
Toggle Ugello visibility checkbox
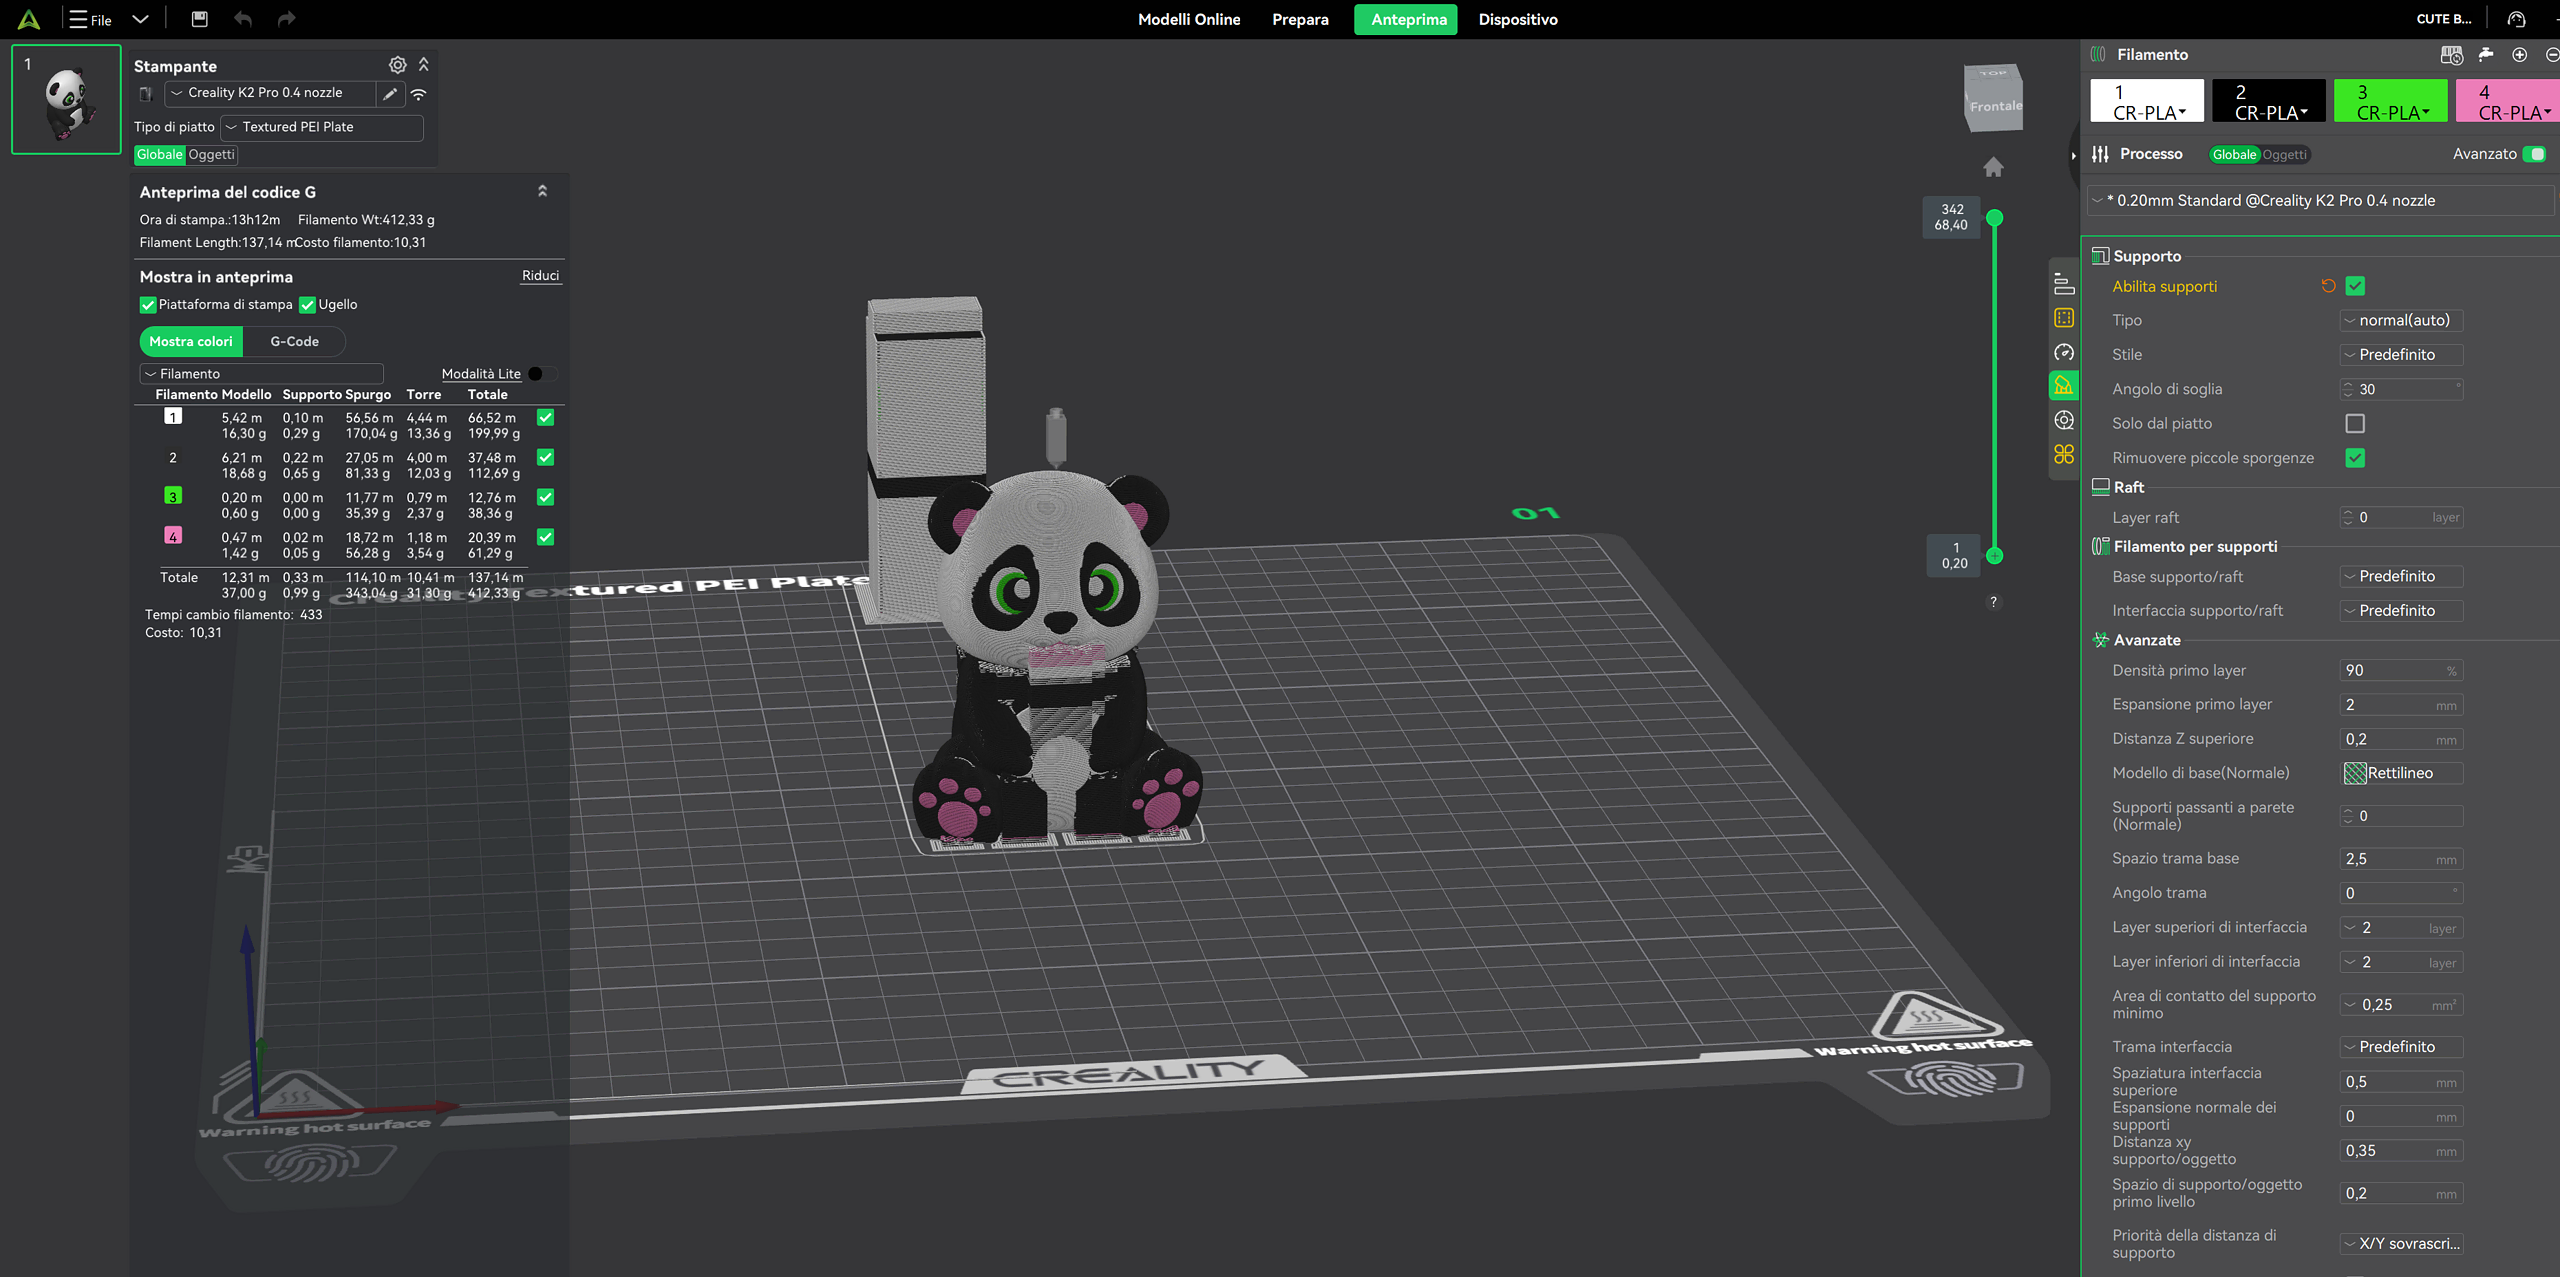(307, 305)
